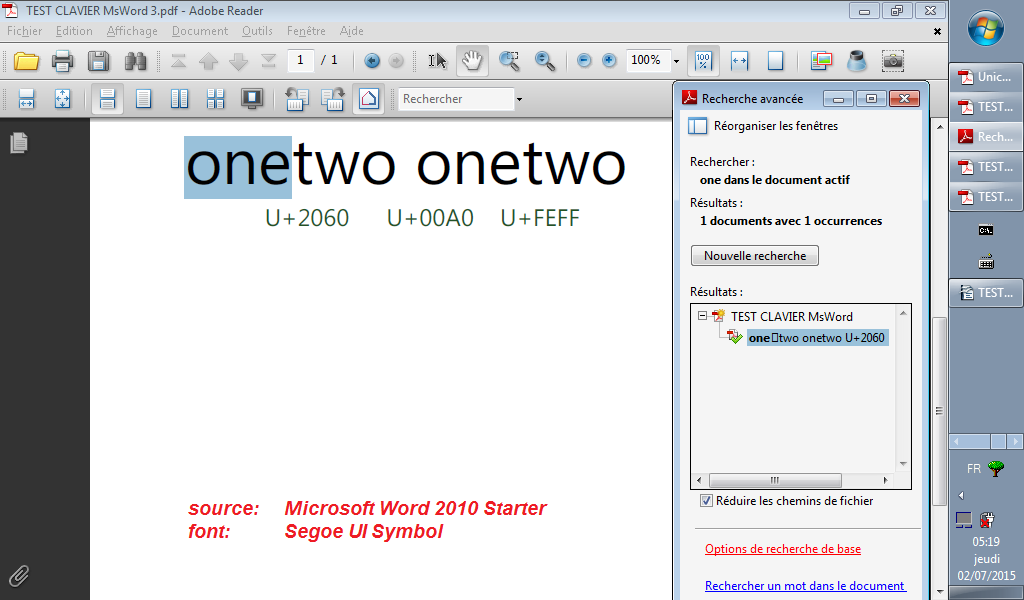Open the Outils menu
The width and height of the screenshot is (1024, 600).
click(257, 31)
